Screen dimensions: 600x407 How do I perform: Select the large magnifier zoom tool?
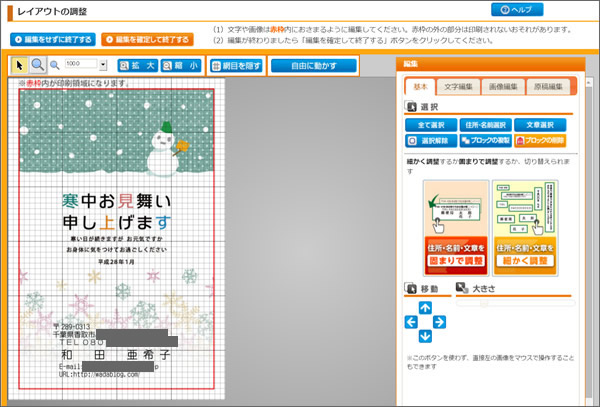point(38,65)
